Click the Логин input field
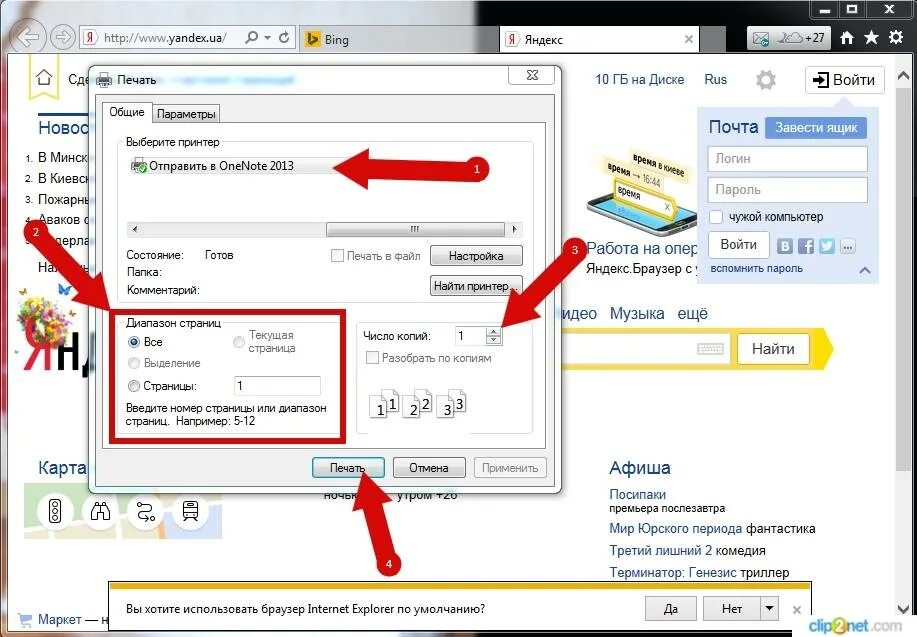This screenshot has width=917, height=637. [787, 159]
